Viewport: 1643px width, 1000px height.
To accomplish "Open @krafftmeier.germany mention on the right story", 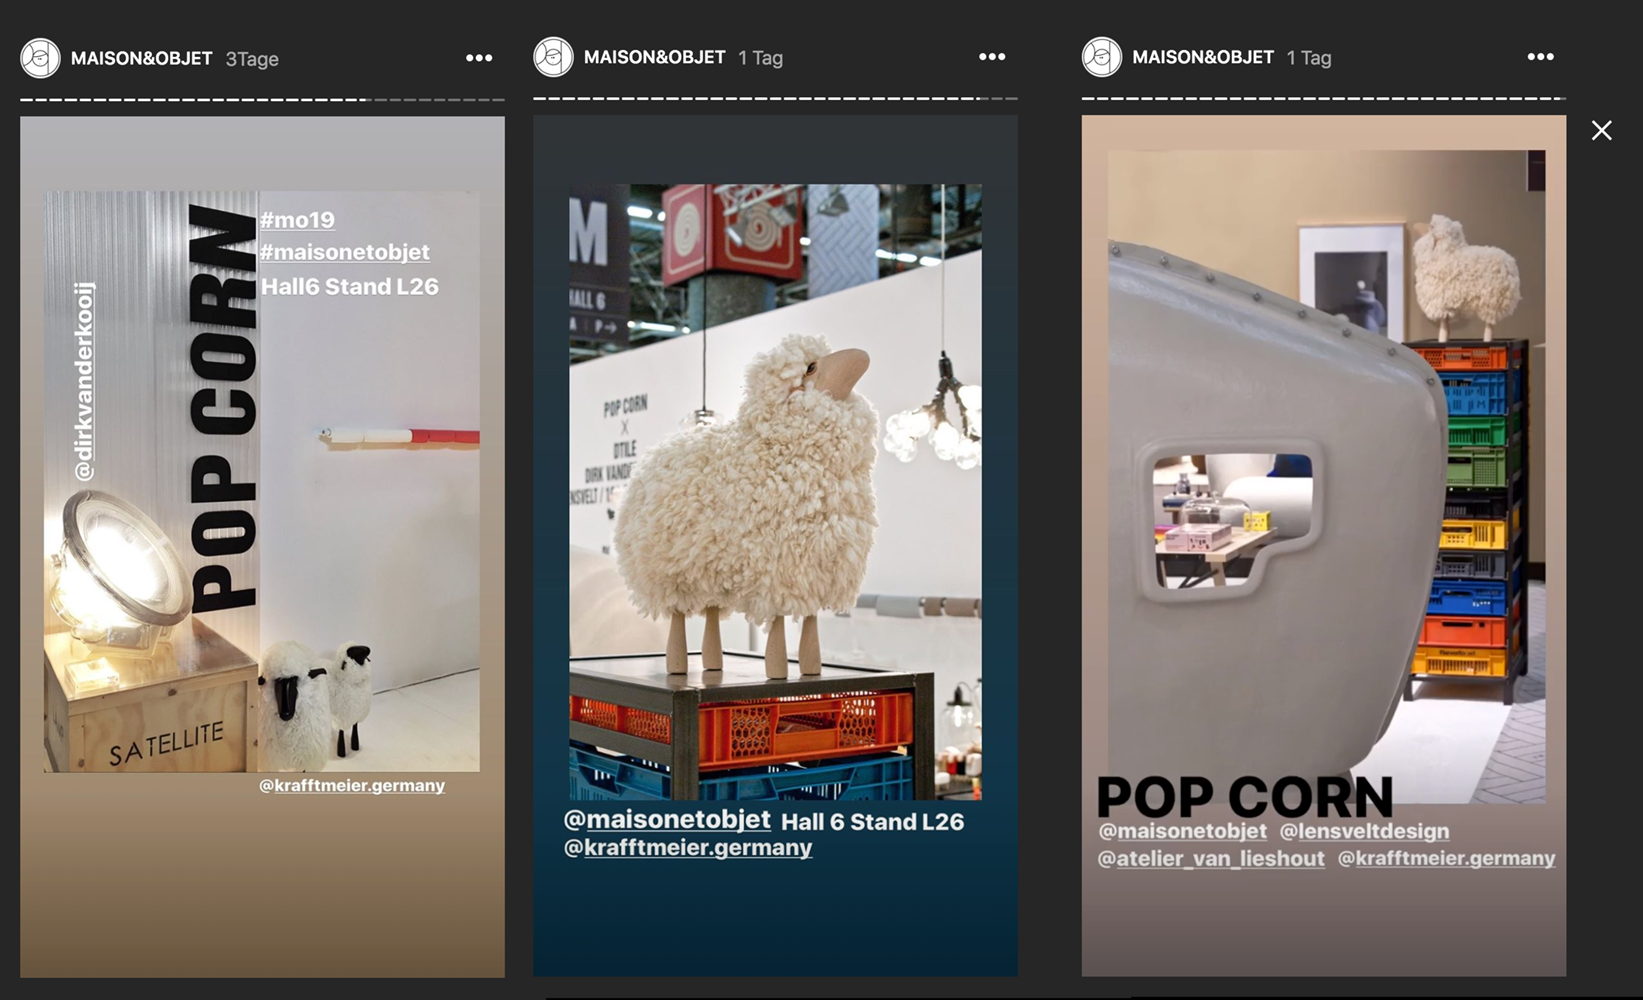I will (1446, 858).
